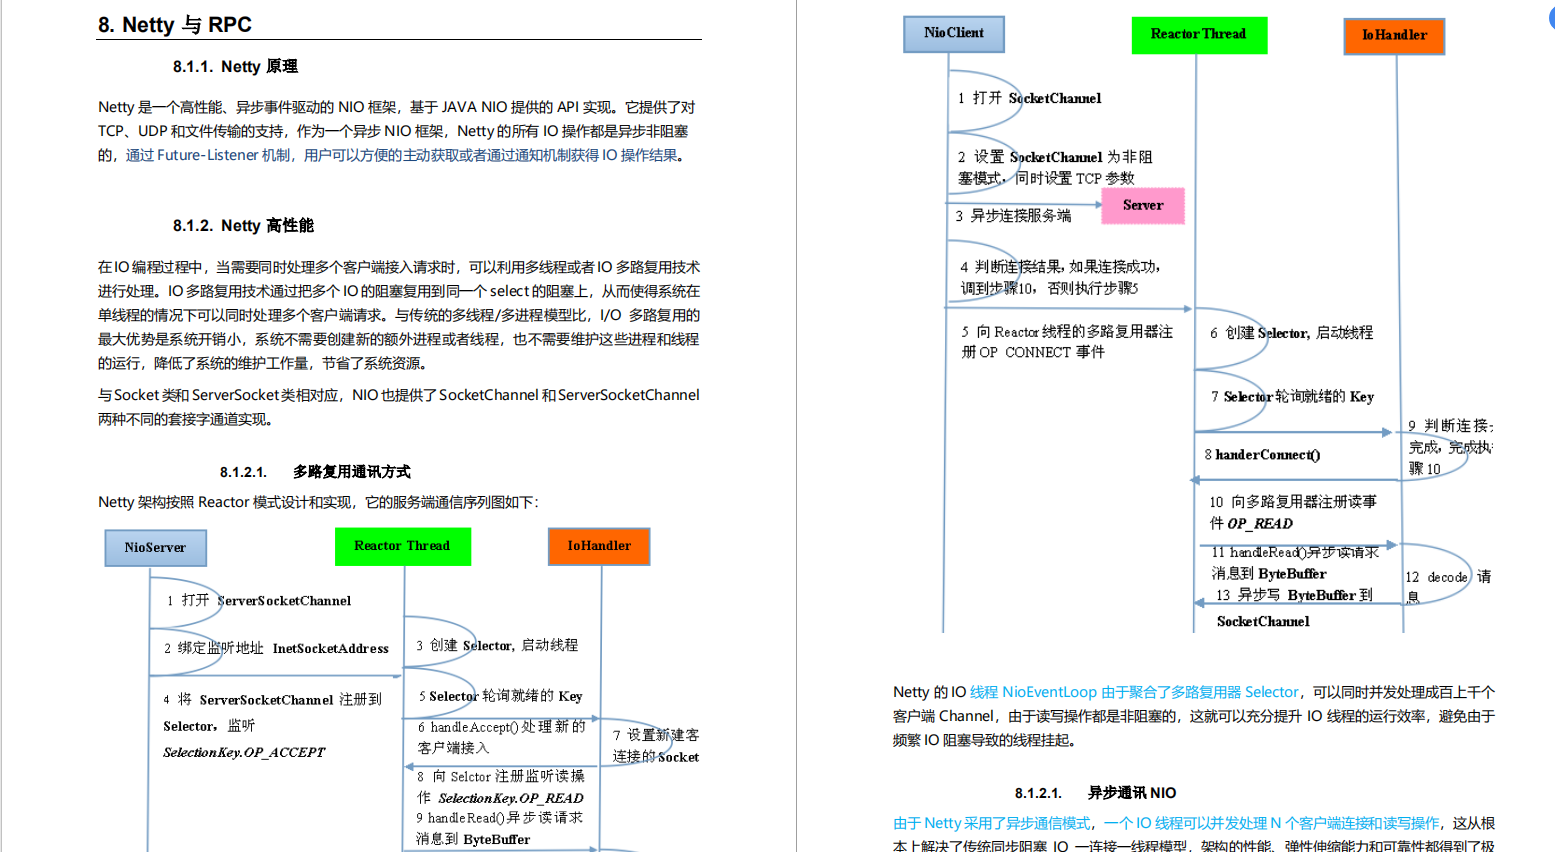The image size is (1555, 852).
Task: Click the "8.1.2.1. 多路复用通讯方式" subheading
Action: (x=315, y=472)
